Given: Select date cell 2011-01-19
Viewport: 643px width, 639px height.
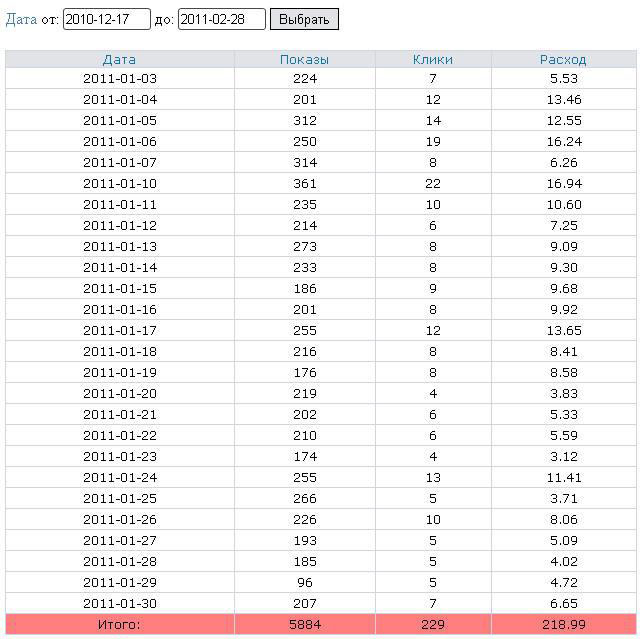Looking at the screenshot, I should click(x=120, y=373).
